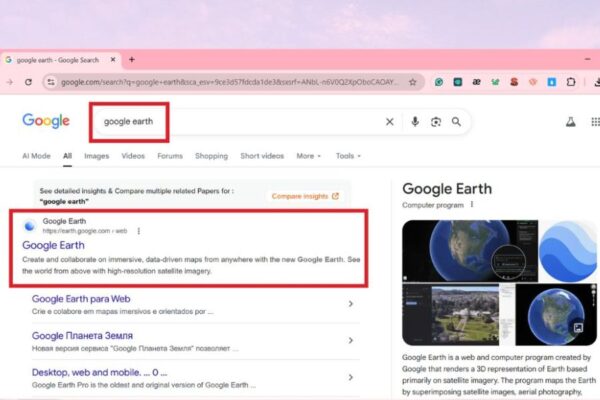
Task: Expand the Google Earth para Web sitelink
Action: tap(350, 304)
